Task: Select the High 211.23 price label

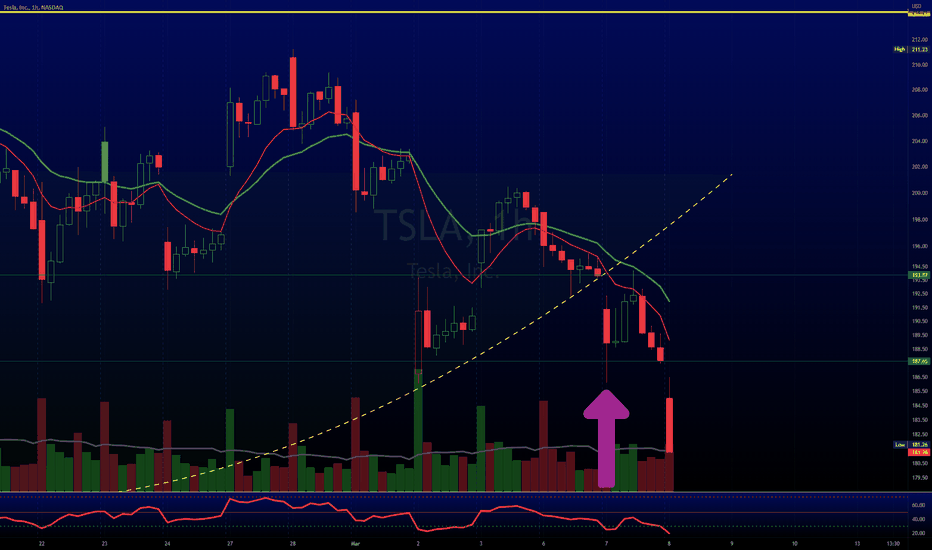Action: click(x=911, y=49)
